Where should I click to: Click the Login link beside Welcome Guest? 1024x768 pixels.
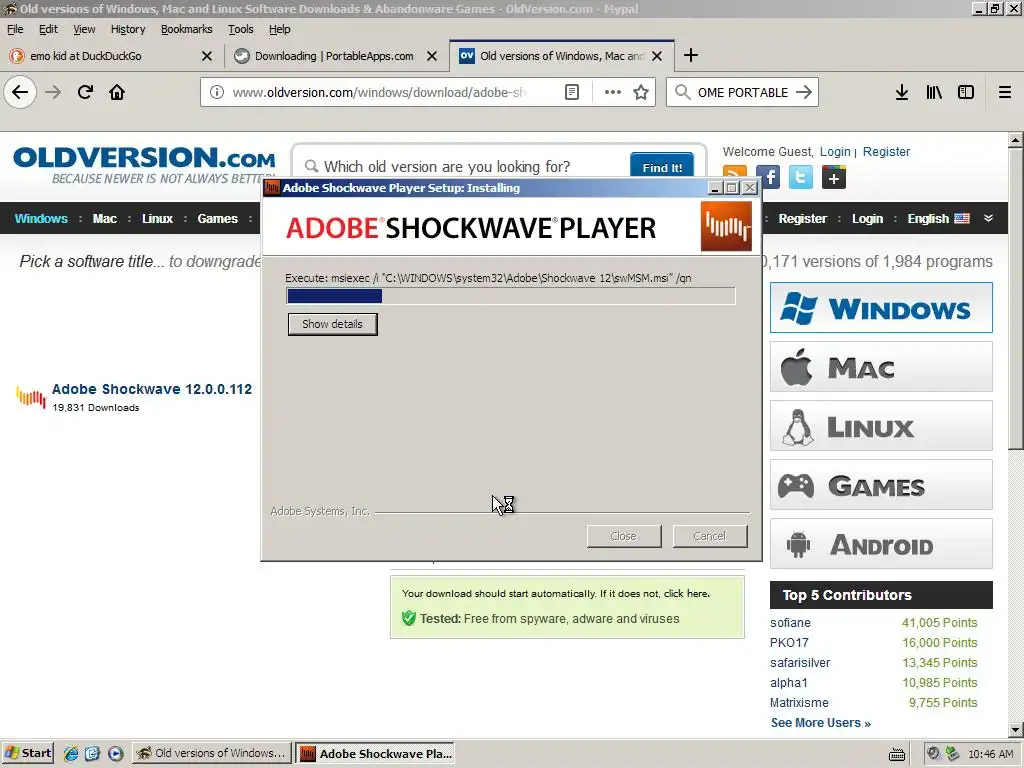[835, 152]
